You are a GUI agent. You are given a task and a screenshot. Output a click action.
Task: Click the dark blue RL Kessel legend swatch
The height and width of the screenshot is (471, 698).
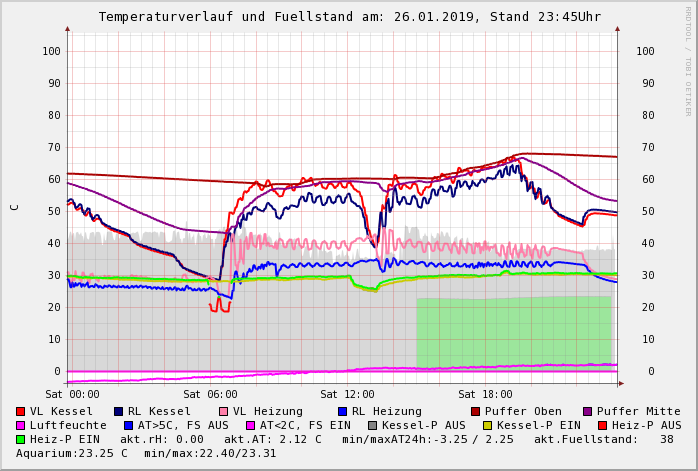[119, 411]
